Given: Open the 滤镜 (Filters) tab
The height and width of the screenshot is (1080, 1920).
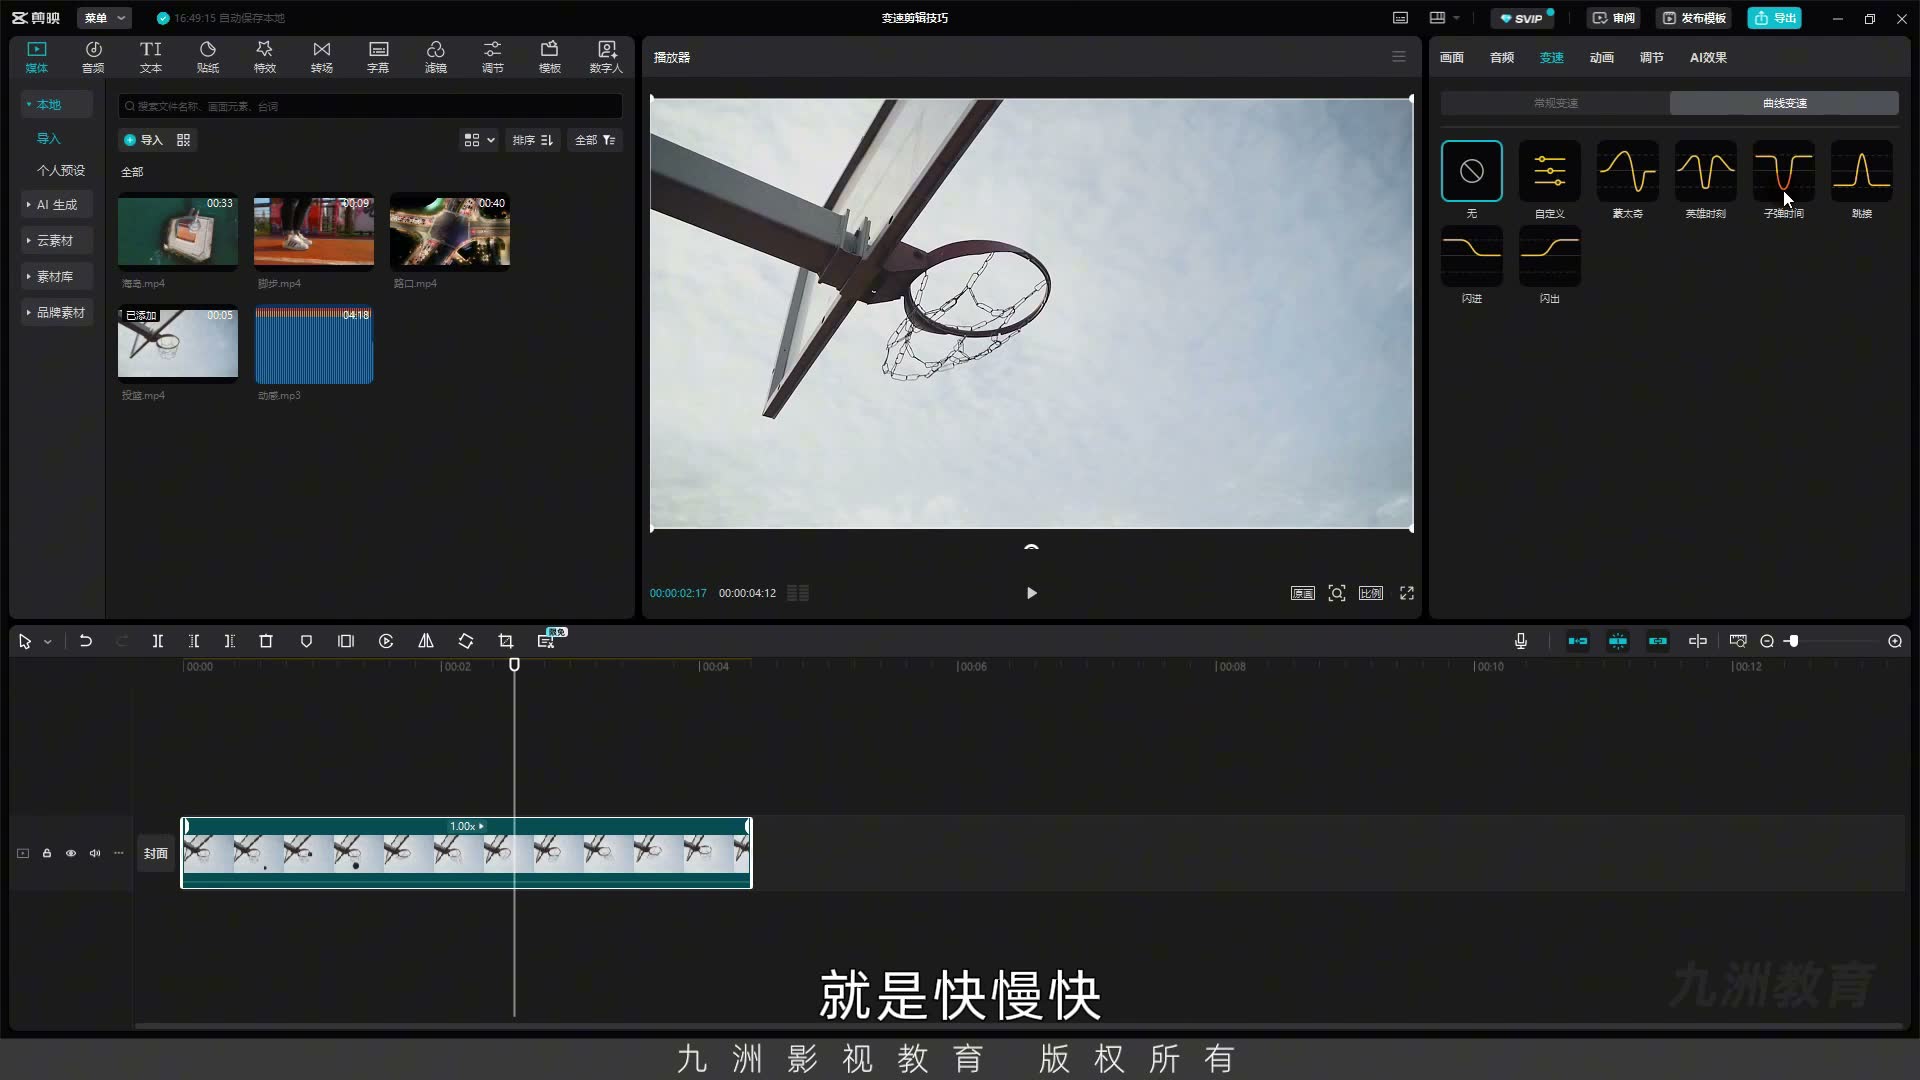Looking at the screenshot, I should (x=435, y=57).
